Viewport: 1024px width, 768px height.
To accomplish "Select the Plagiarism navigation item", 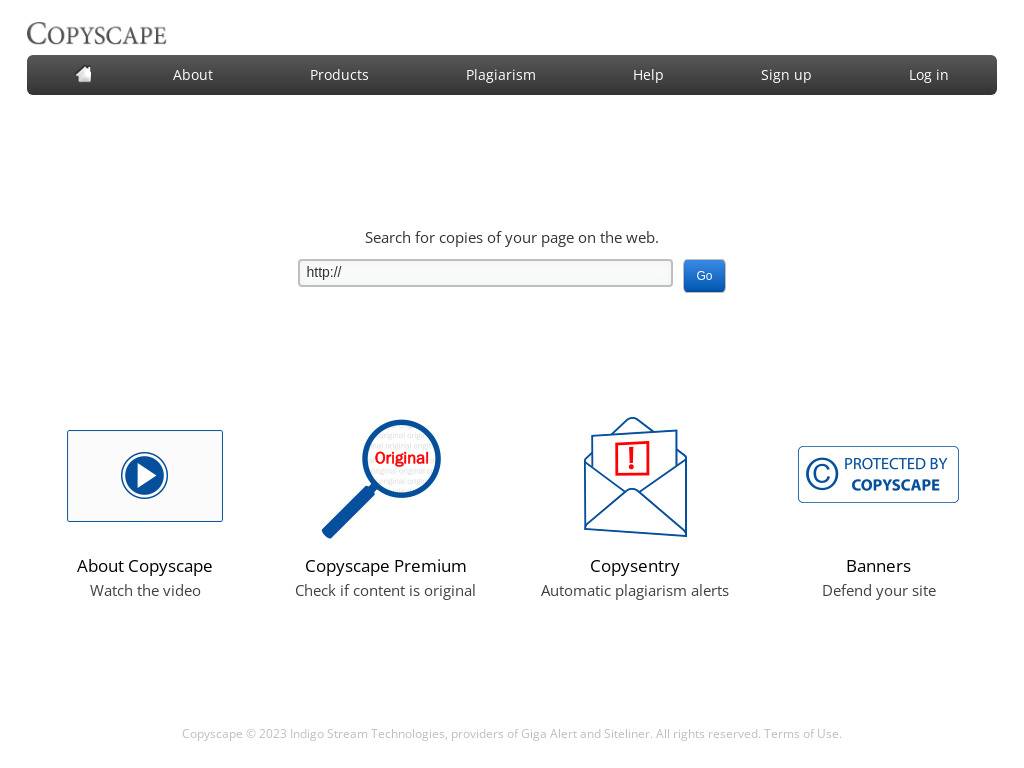I will click(500, 74).
